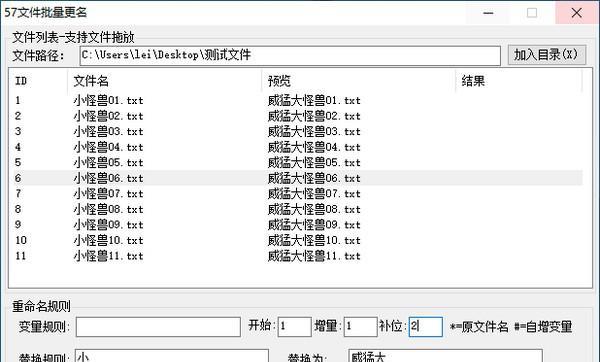600x362 pixels.
Task: Click the 补位 value field
Action: point(426,327)
